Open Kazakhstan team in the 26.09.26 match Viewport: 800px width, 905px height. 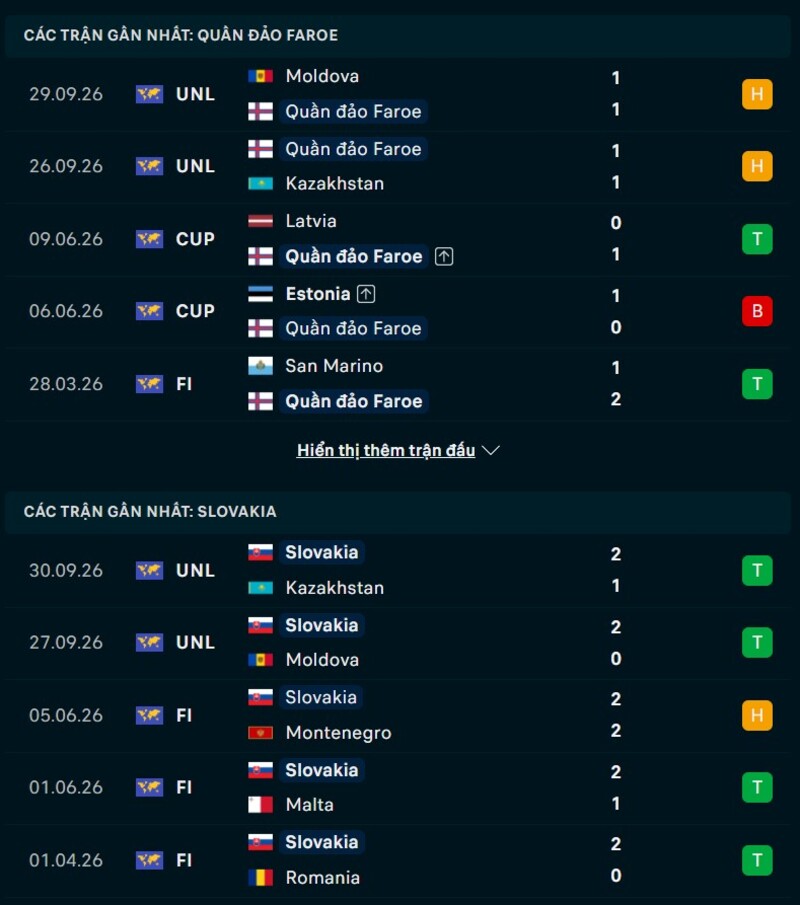point(334,184)
